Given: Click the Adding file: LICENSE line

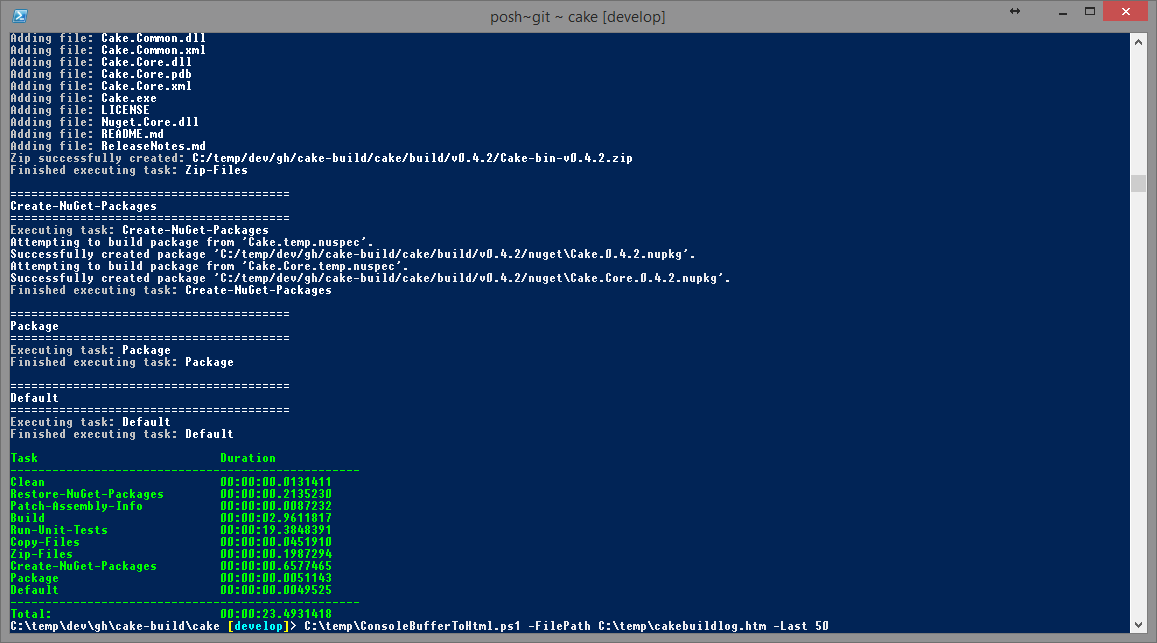Looking at the screenshot, I should pos(80,110).
